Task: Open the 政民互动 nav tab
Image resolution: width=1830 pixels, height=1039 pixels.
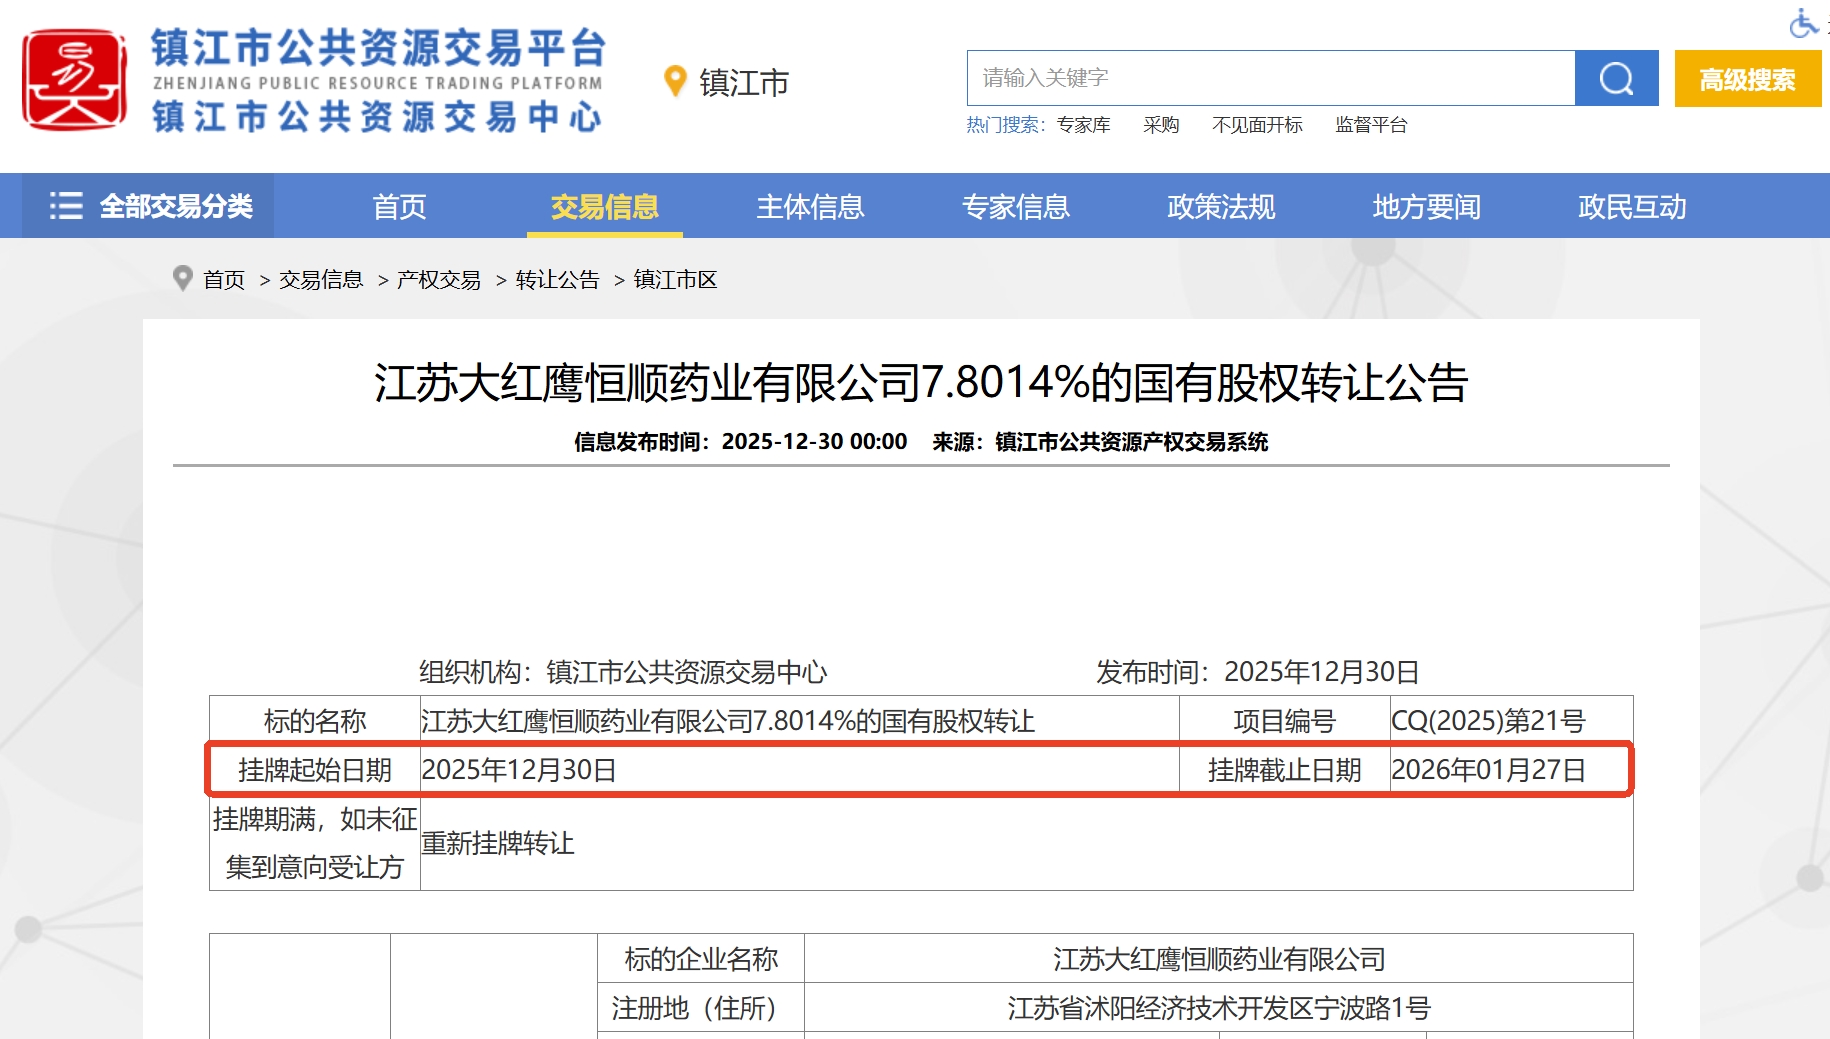Action: [1632, 207]
